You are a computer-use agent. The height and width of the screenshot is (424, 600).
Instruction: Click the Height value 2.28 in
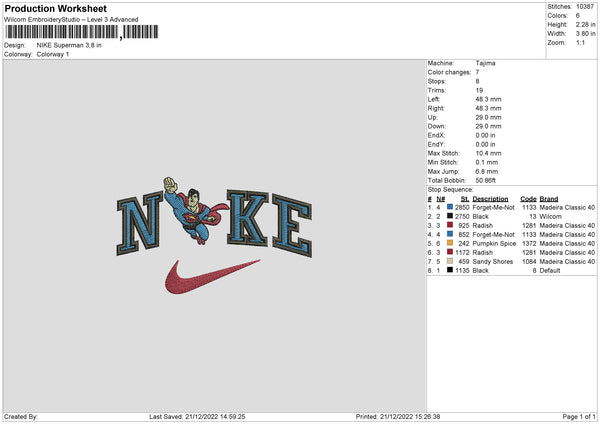[x=585, y=24]
